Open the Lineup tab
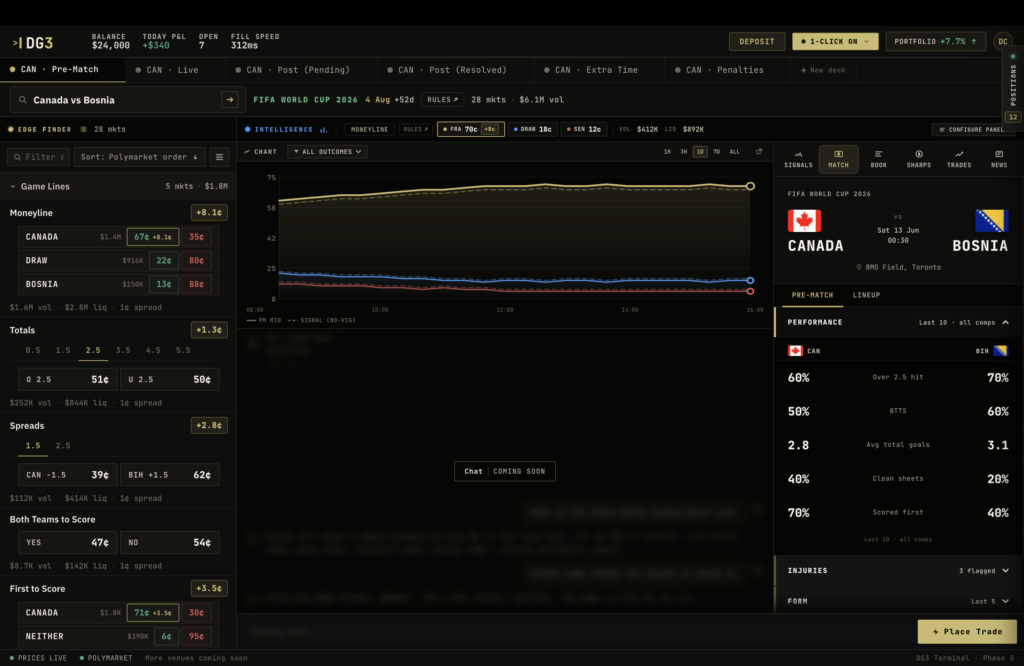The image size is (1024, 666). [x=866, y=295]
